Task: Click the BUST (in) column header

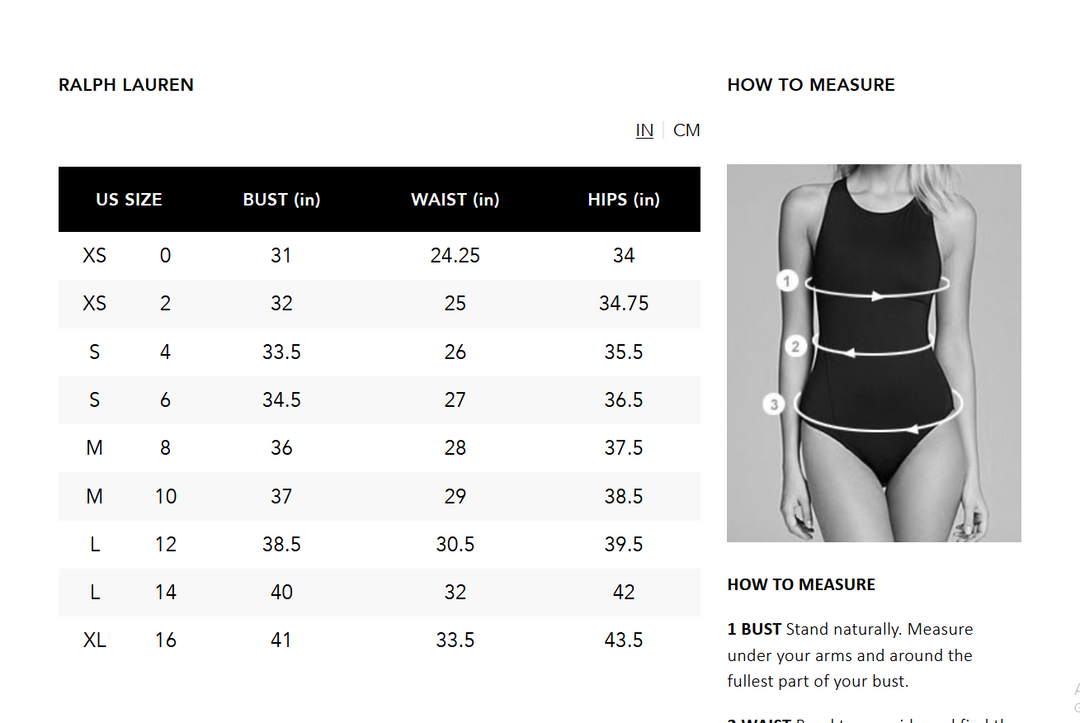Action: [281, 199]
